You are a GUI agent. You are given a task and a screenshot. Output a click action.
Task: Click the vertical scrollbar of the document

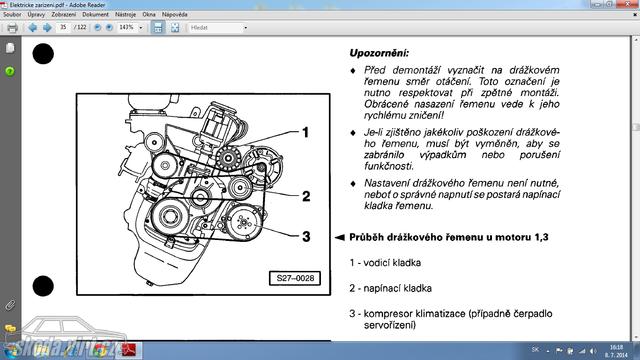(636, 188)
